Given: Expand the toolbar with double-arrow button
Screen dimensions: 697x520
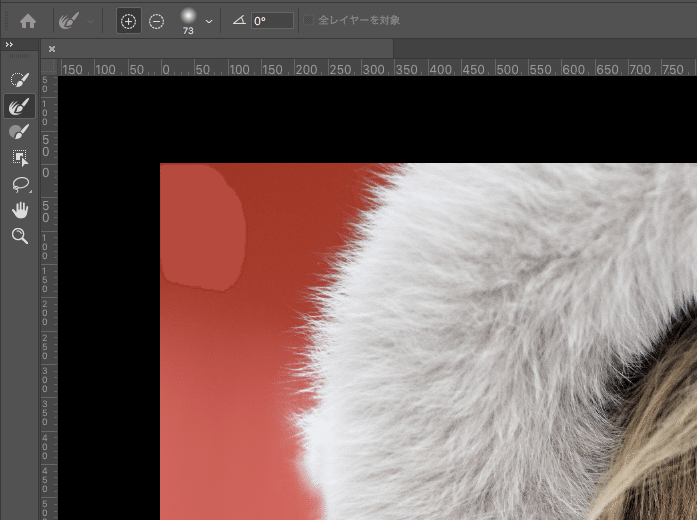Looking at the screenshot, I should [x=9, y=44].
